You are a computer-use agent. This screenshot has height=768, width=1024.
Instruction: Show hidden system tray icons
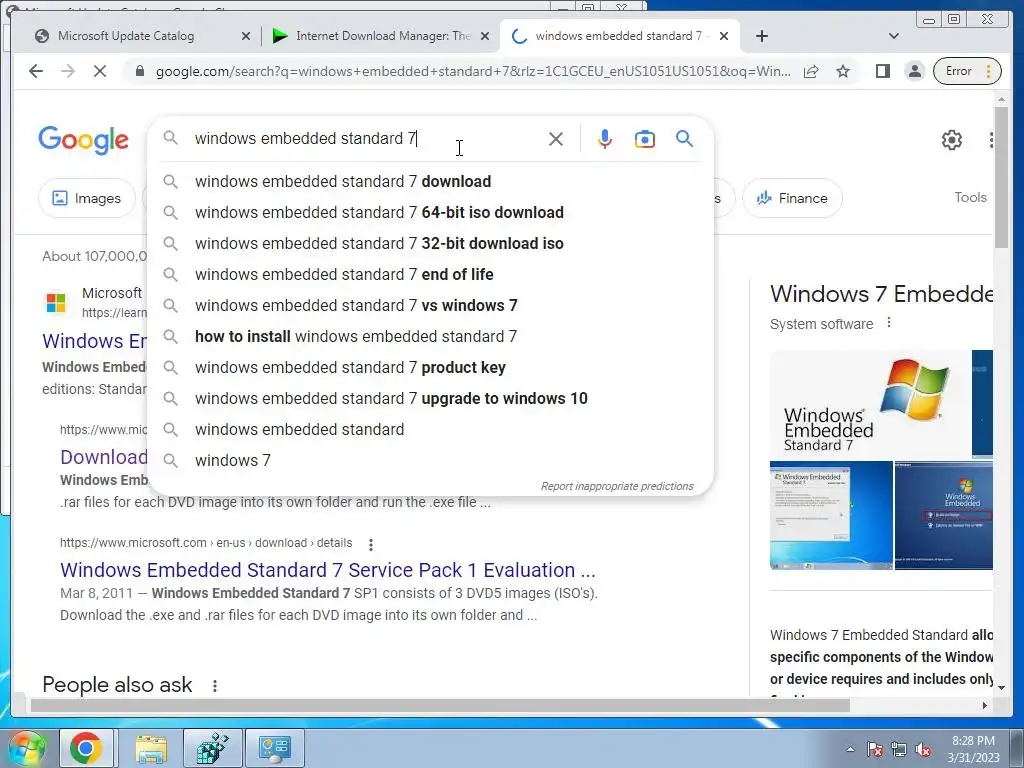pos(850,749)
